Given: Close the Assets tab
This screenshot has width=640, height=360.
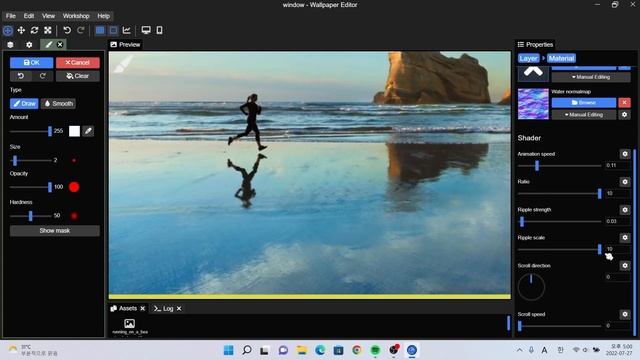Looking at the screenshot, I should pos(142,309).
